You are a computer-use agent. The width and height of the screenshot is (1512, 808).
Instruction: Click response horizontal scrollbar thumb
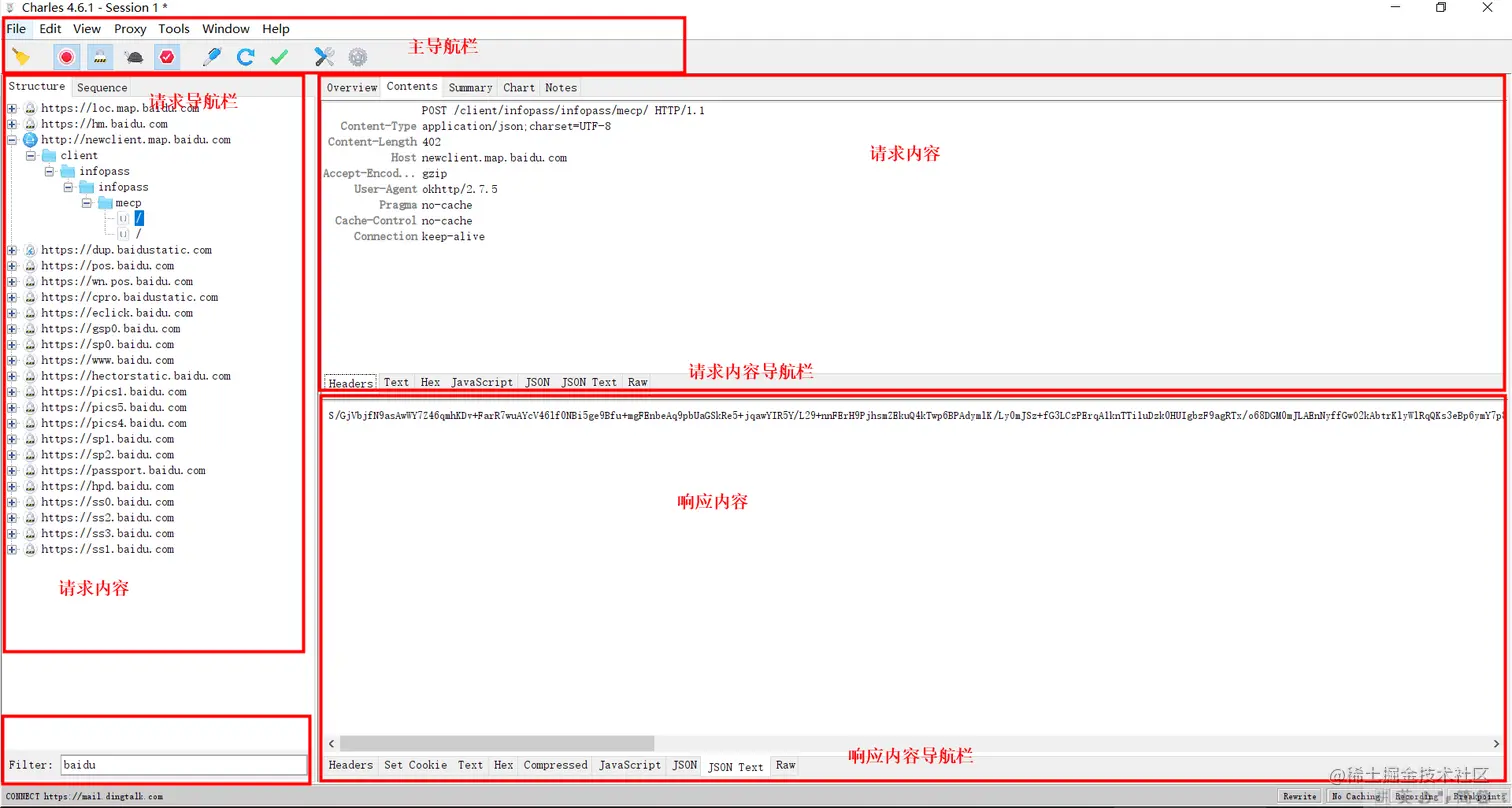pos(497,743)
